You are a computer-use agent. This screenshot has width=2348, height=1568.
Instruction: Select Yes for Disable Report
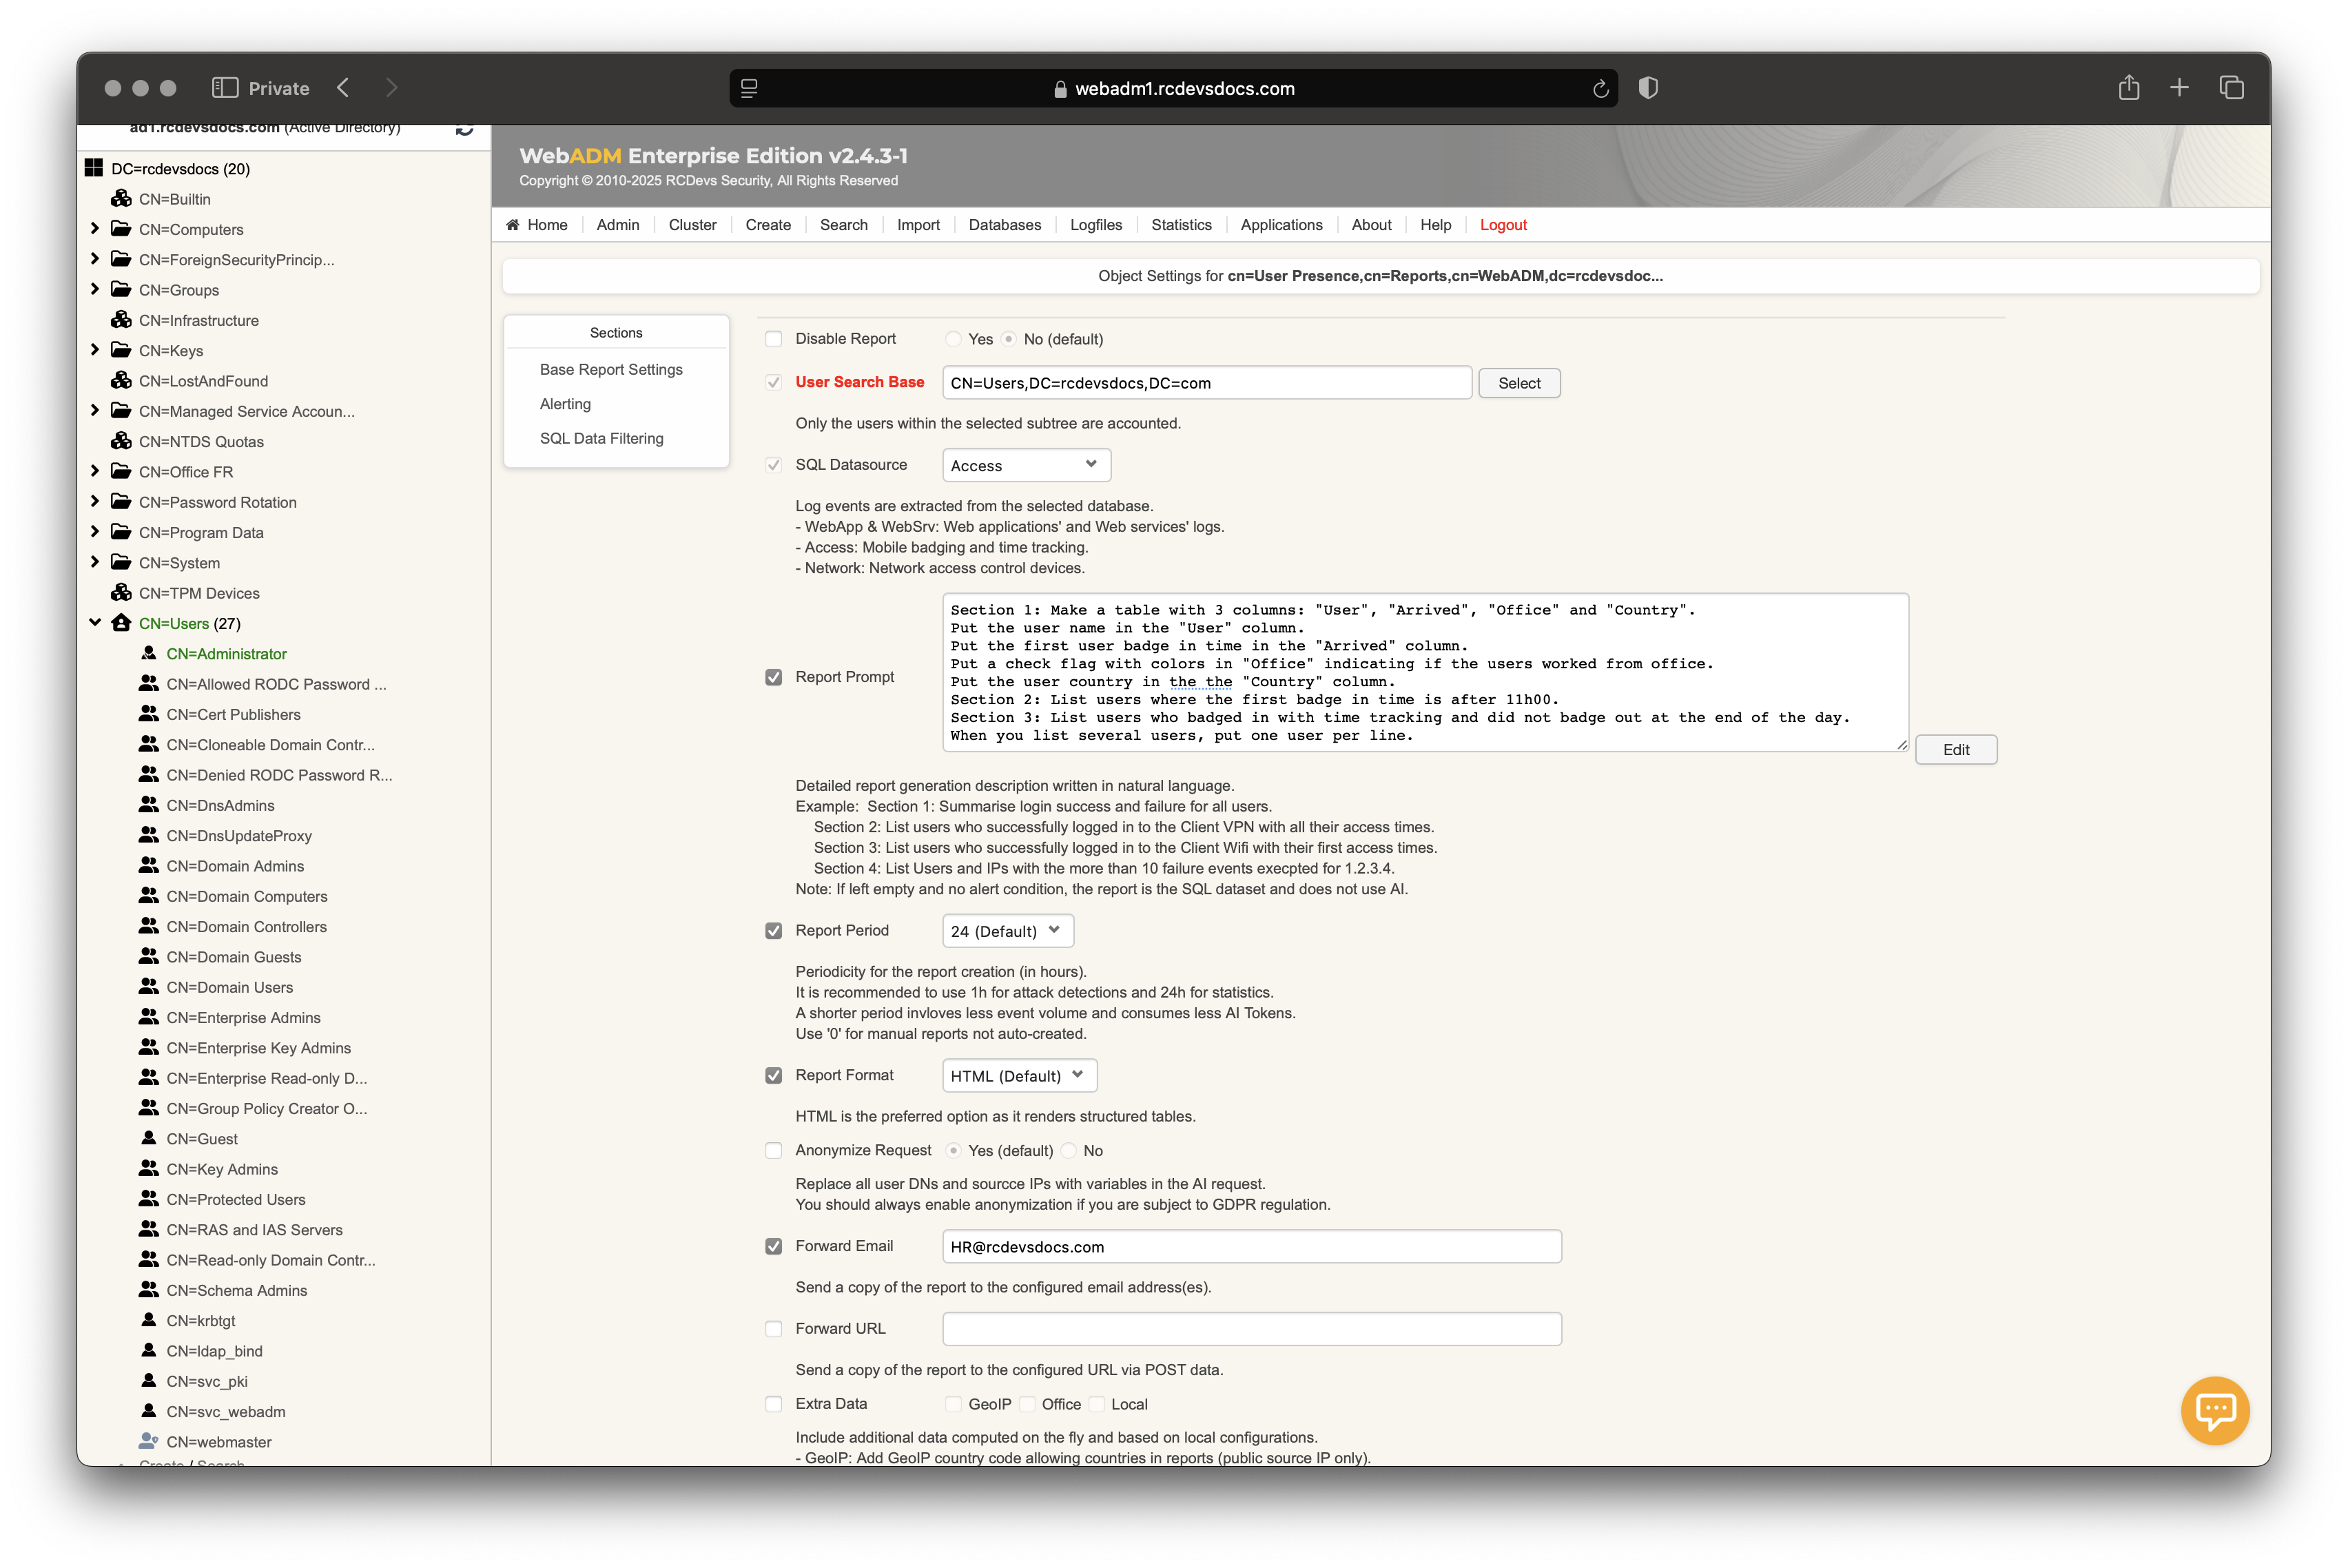click(x=953, y=339)
